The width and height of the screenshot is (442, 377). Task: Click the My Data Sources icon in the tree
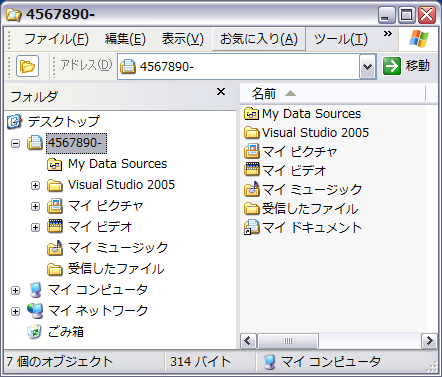(55, 164)
